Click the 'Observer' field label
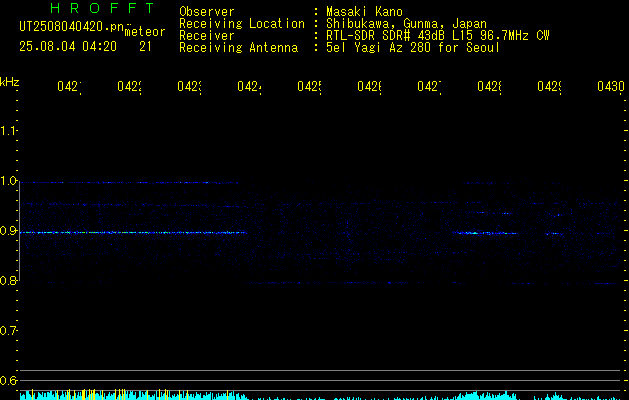 coord(207,12)
